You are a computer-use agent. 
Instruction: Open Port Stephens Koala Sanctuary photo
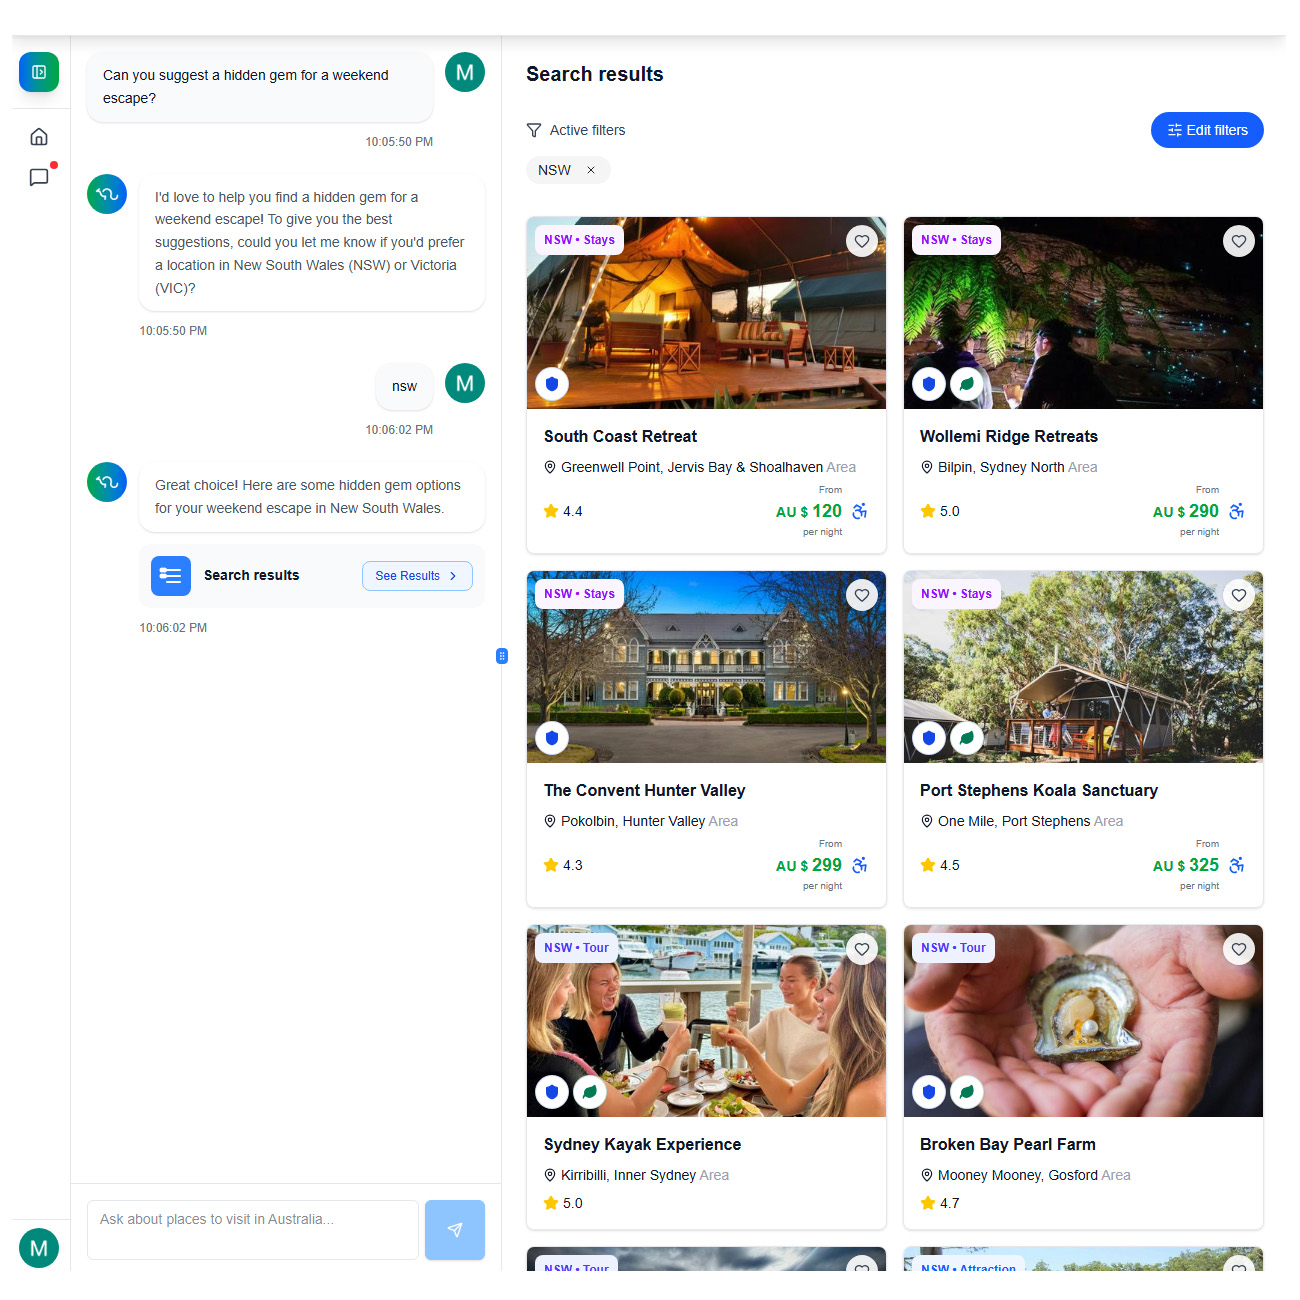click(1083, 667)
